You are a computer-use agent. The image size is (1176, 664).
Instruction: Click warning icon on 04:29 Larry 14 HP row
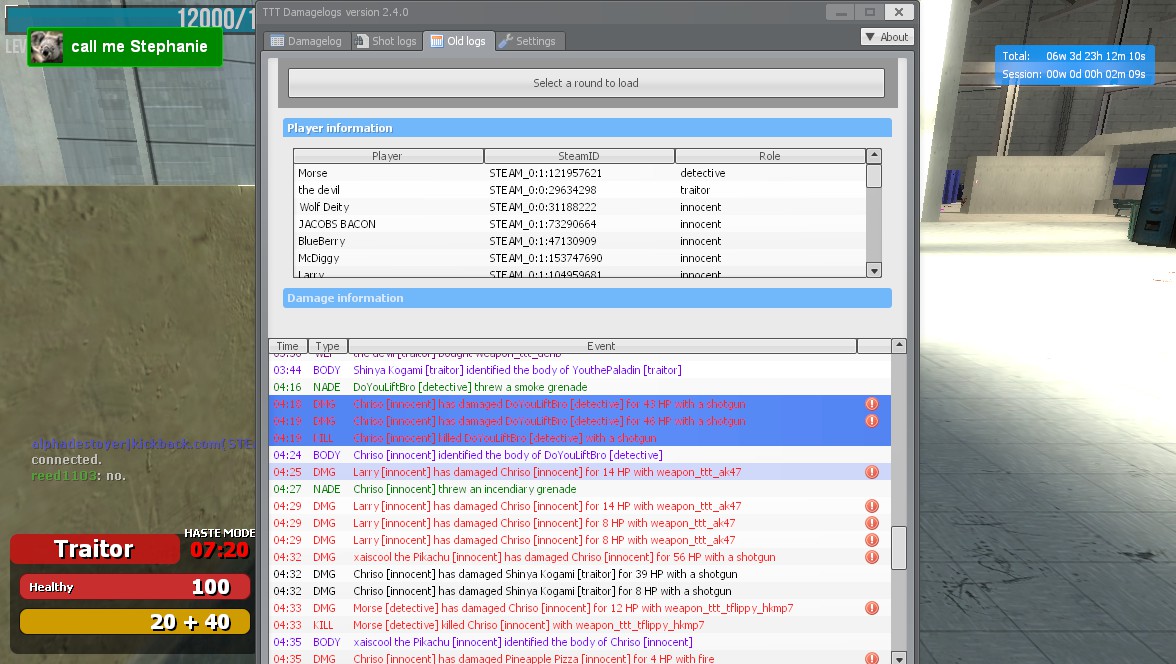click(872, 506)
